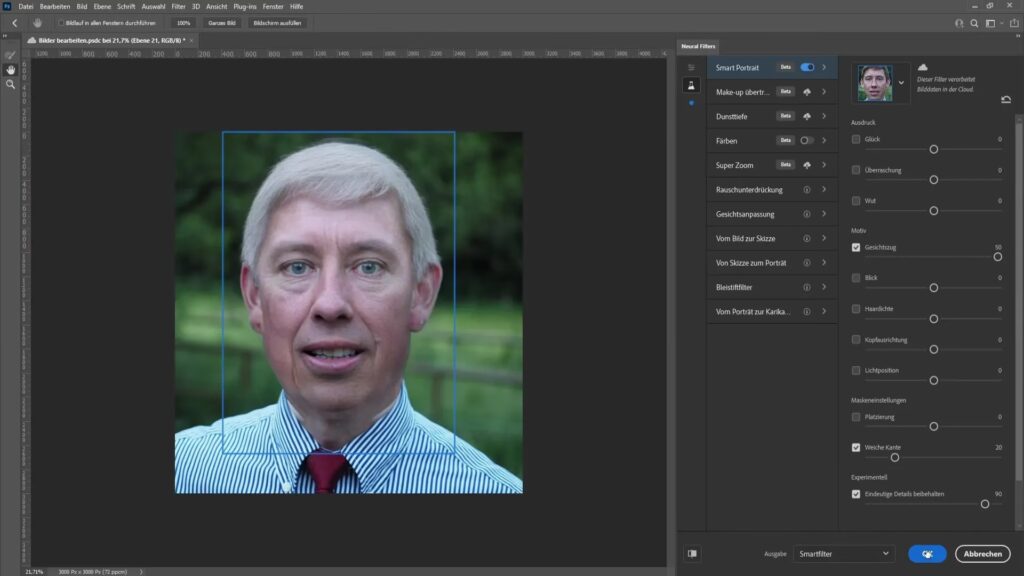Select the Zoom tool in left toolbar

tap(11, 85)
